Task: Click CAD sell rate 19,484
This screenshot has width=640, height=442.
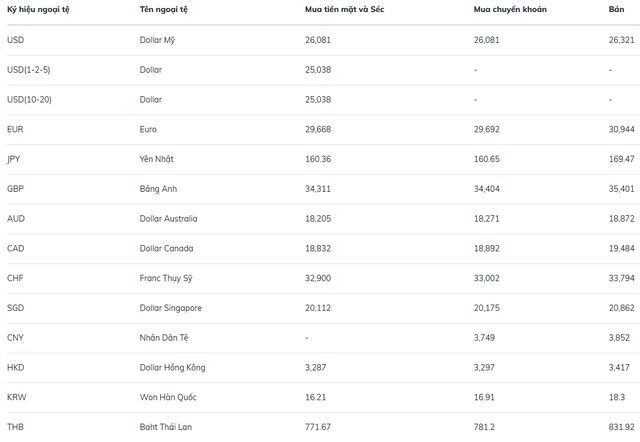Action: [x=621, y=248]
